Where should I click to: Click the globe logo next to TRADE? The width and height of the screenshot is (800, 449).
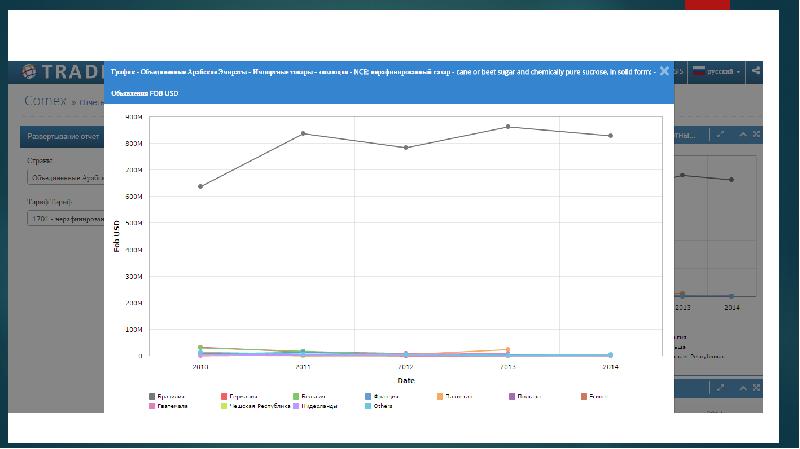click(29, 72)
